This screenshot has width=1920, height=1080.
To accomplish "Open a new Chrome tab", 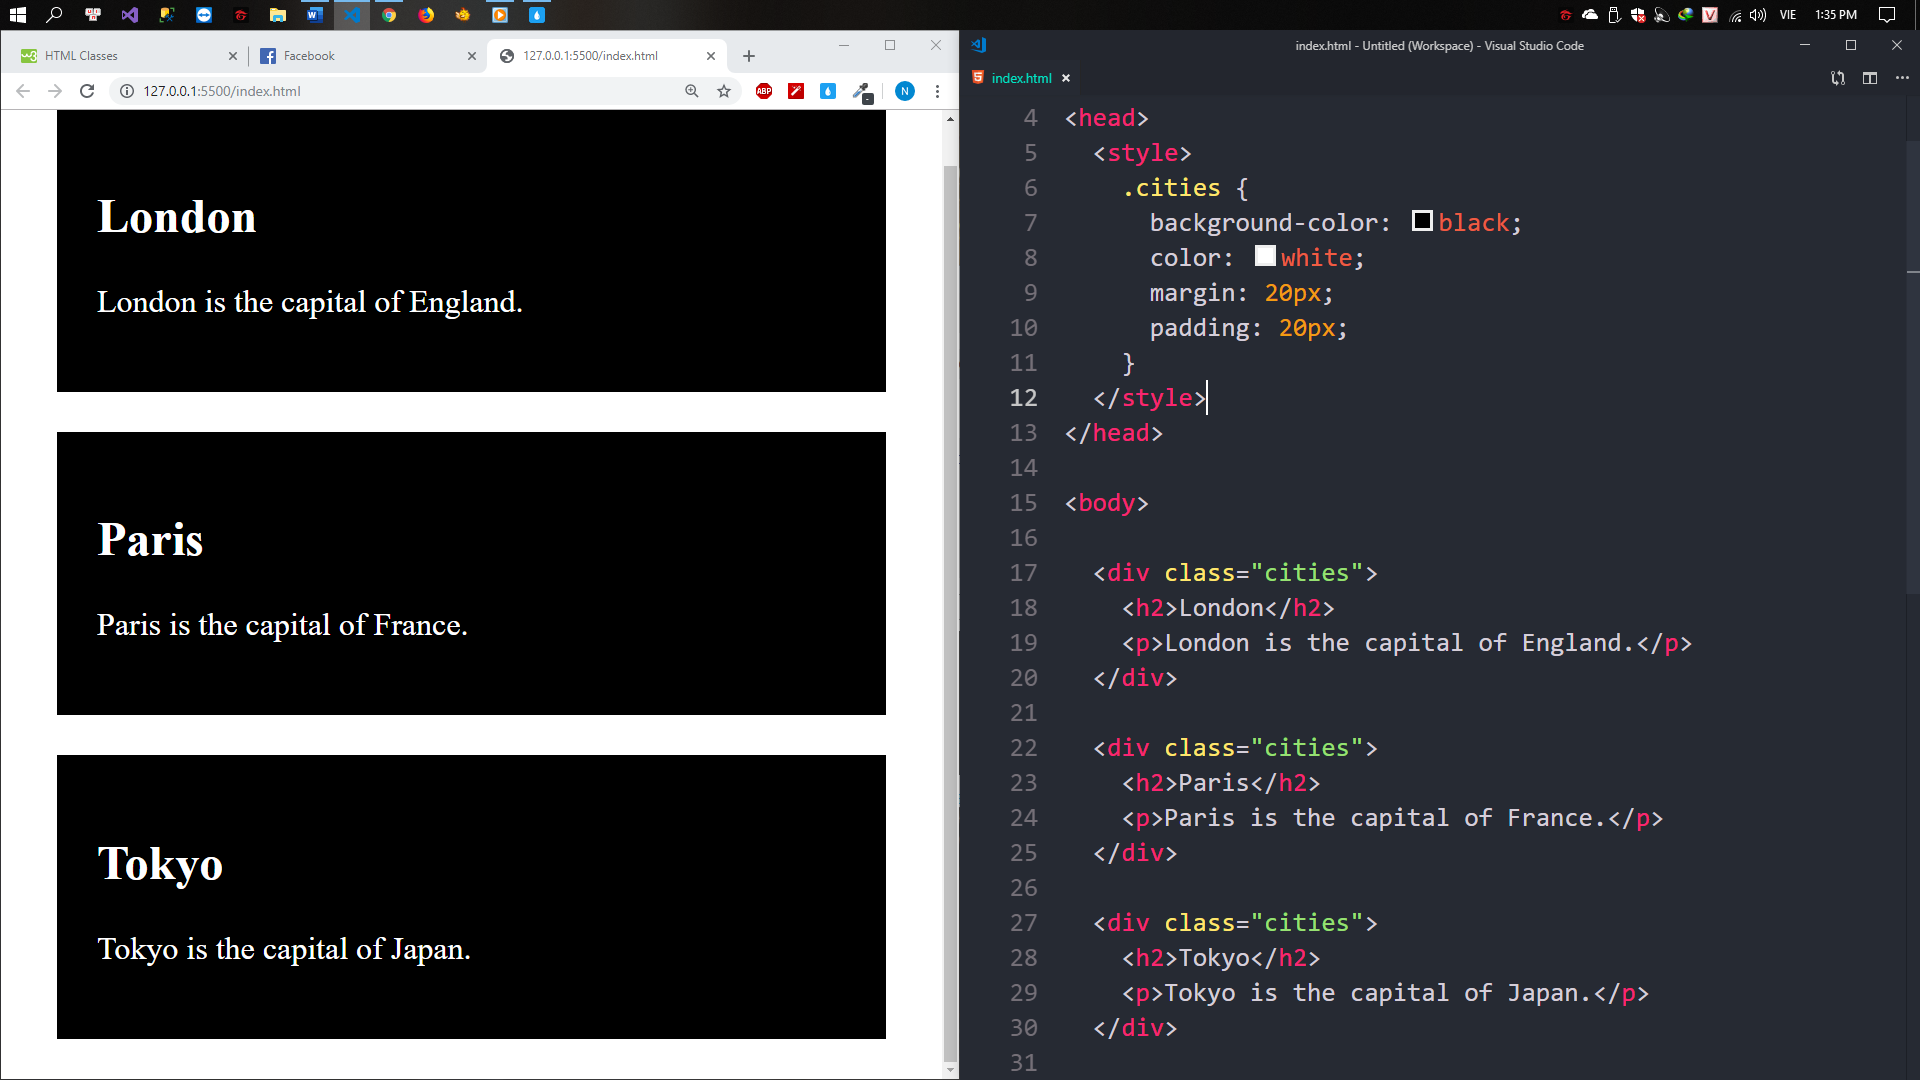I will tap(749, 56).
